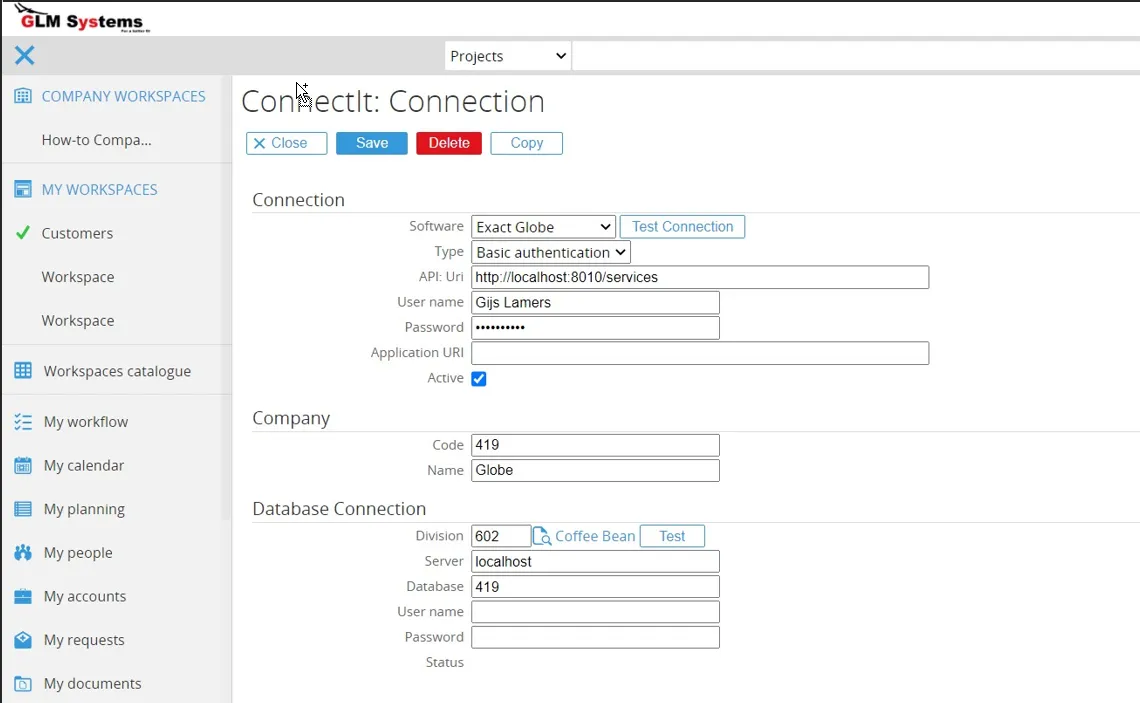
Task: Click the Division lookup magnifier icon
Action: coord(541,537)
